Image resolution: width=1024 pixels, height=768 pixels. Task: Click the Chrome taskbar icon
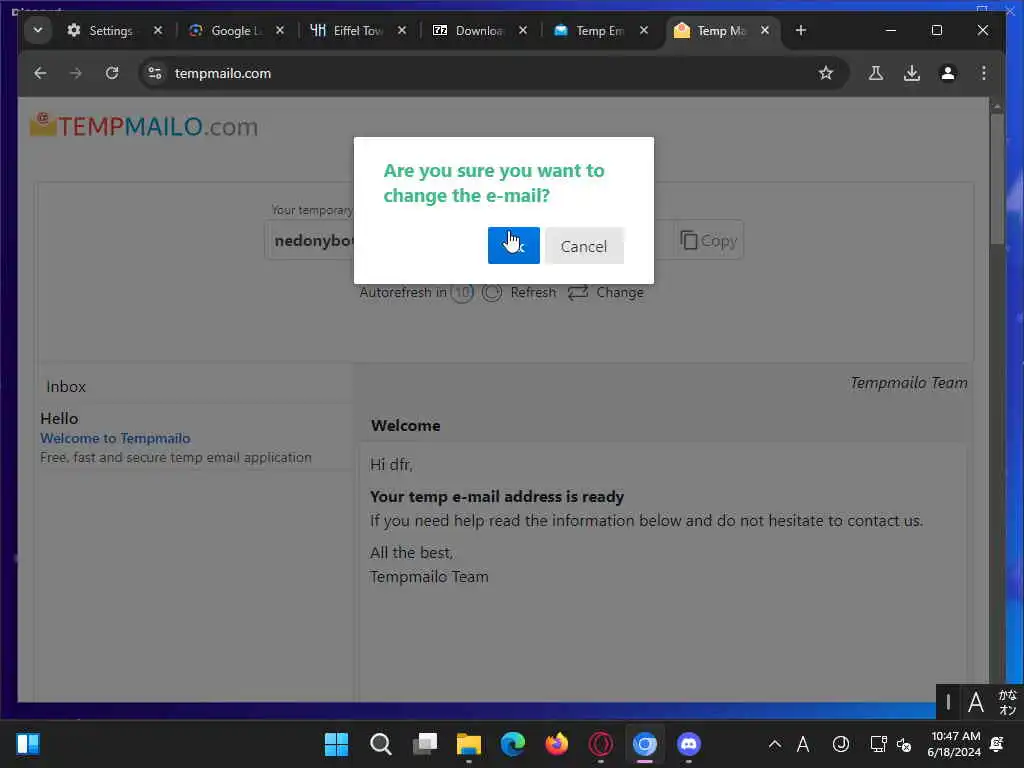[x=645, y=744]
